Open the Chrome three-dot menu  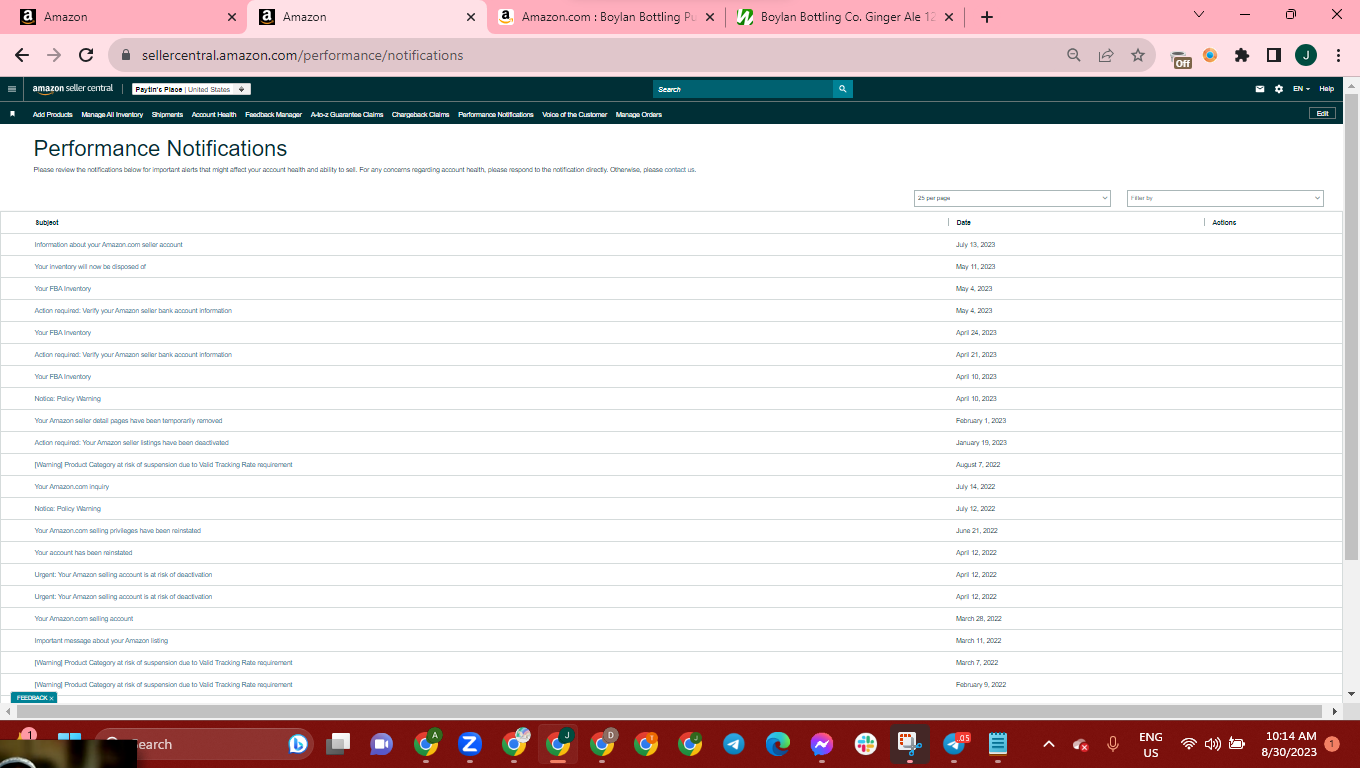click(1338, 55)
